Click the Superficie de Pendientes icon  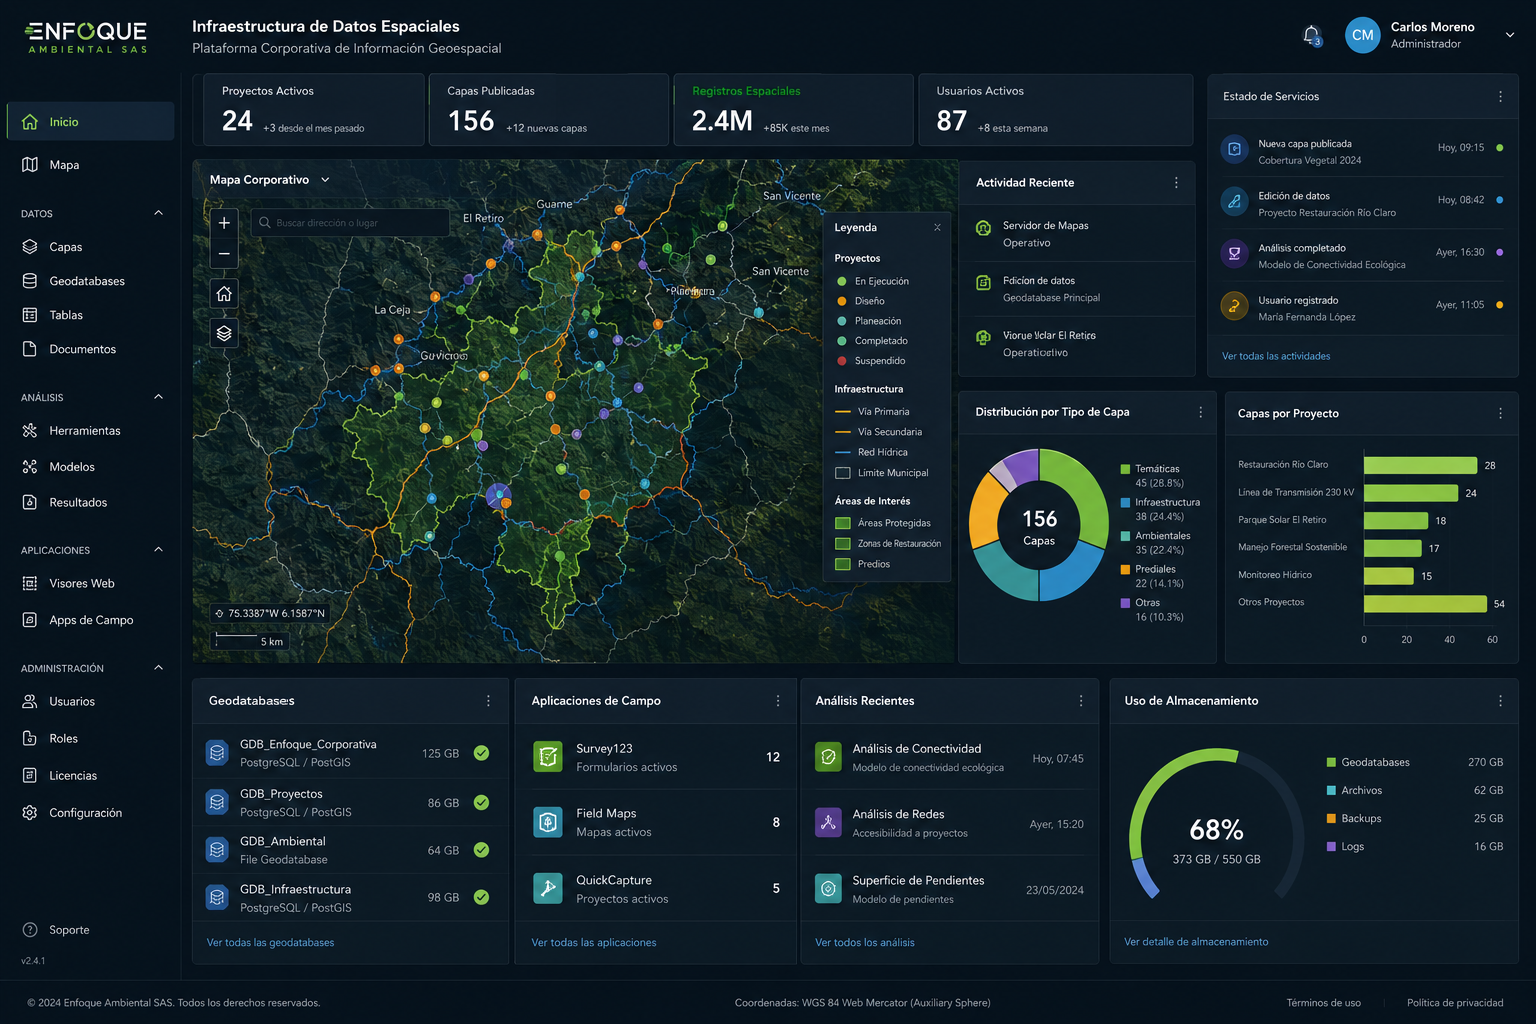pos(828,888)
